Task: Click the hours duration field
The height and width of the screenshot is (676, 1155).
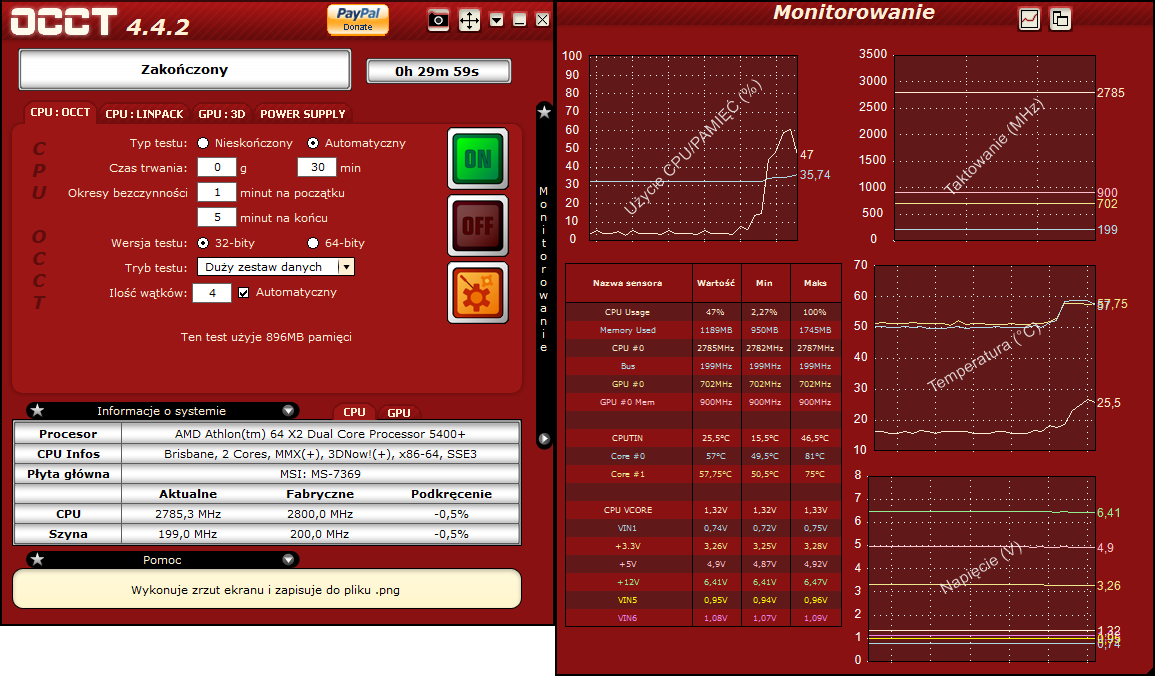Action: (217, 168)
